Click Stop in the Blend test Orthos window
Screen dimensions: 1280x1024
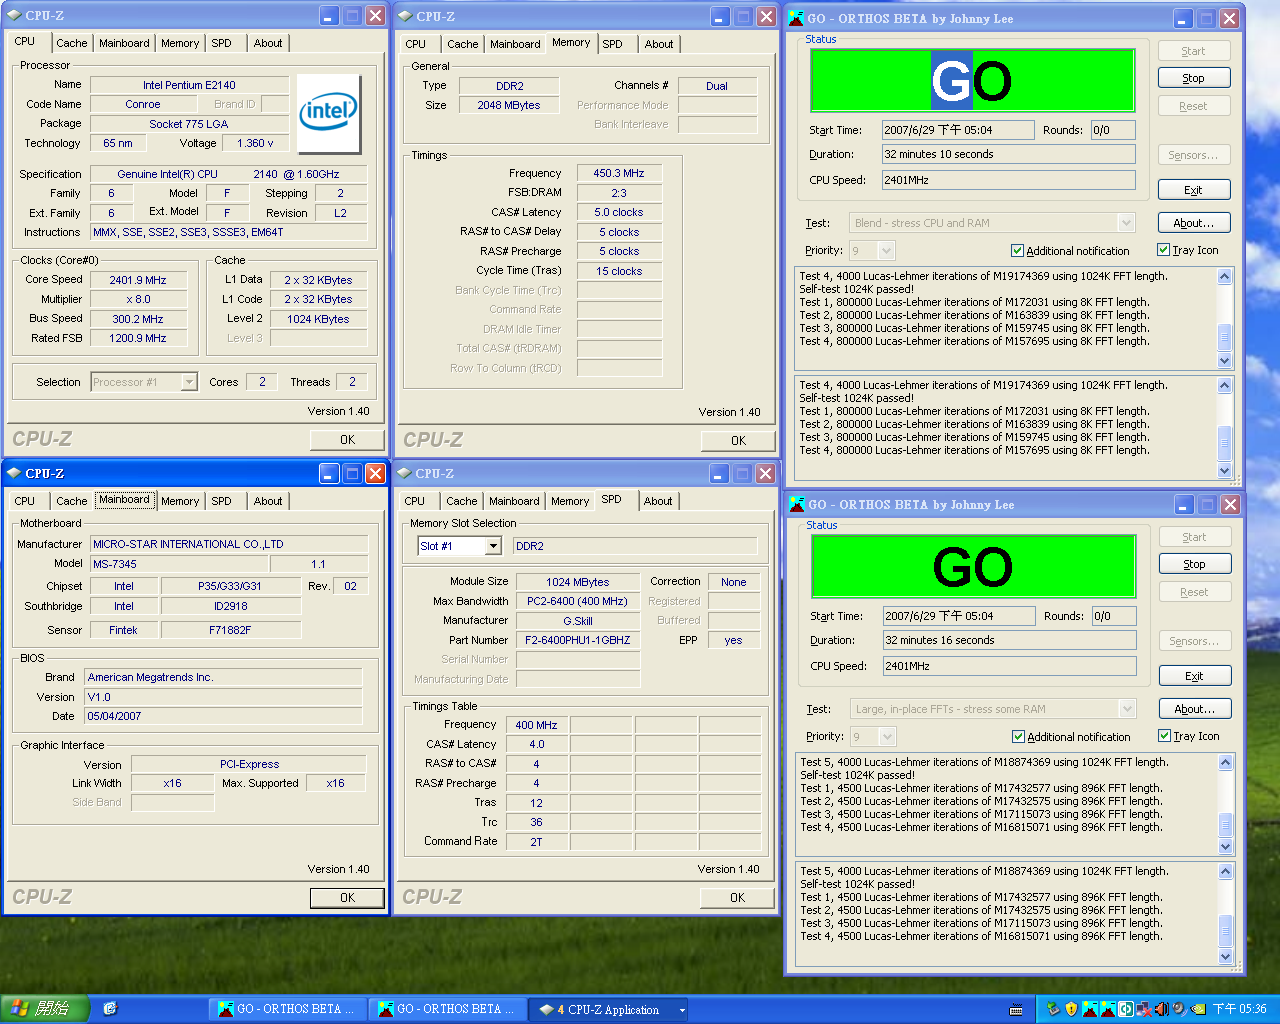coord(1194,78)
